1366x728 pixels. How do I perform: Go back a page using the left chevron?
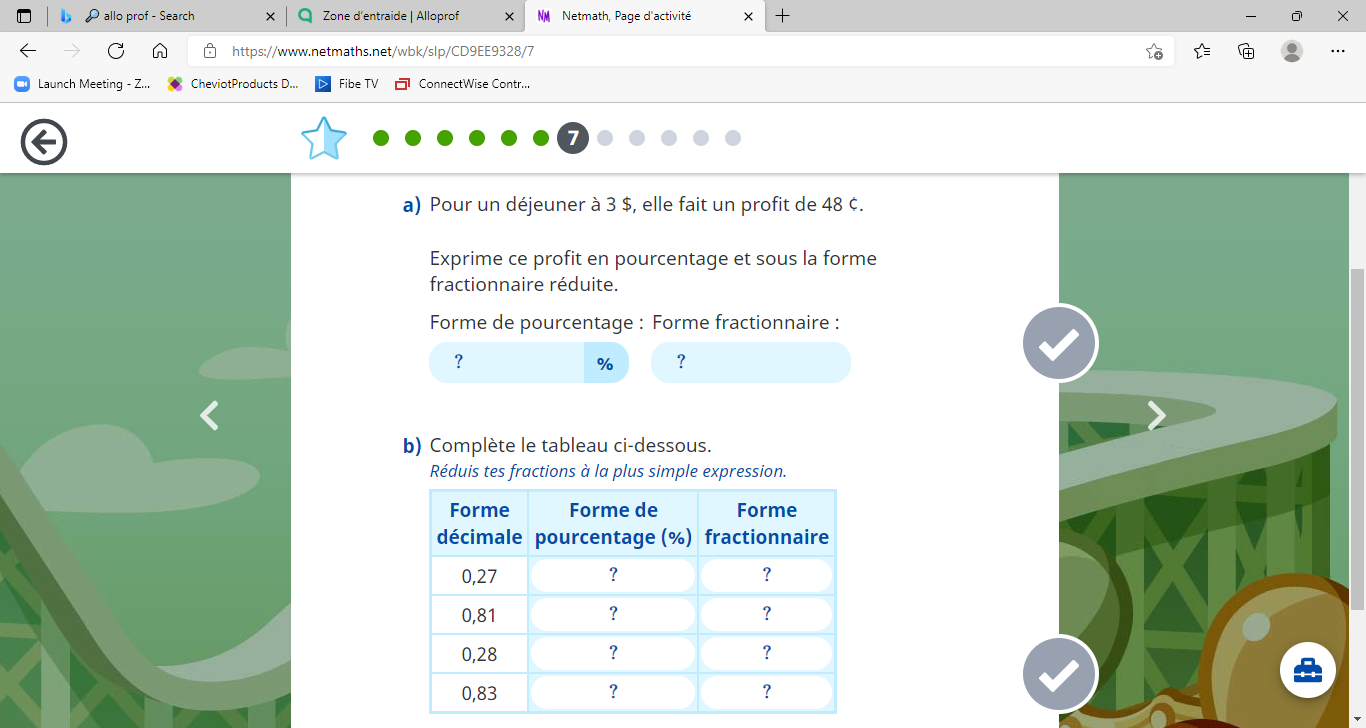click(x=210, y=415)
